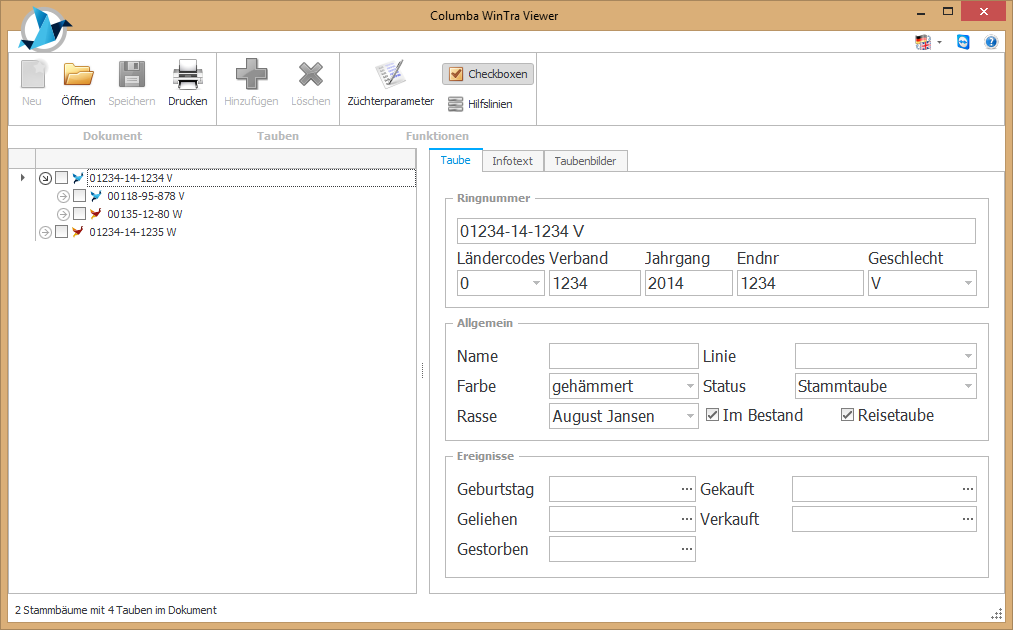Screen dimensions: 1013x630
Task: Tick checkbox for pigeon 00118-95-878 V
Action: coord(80,196)
